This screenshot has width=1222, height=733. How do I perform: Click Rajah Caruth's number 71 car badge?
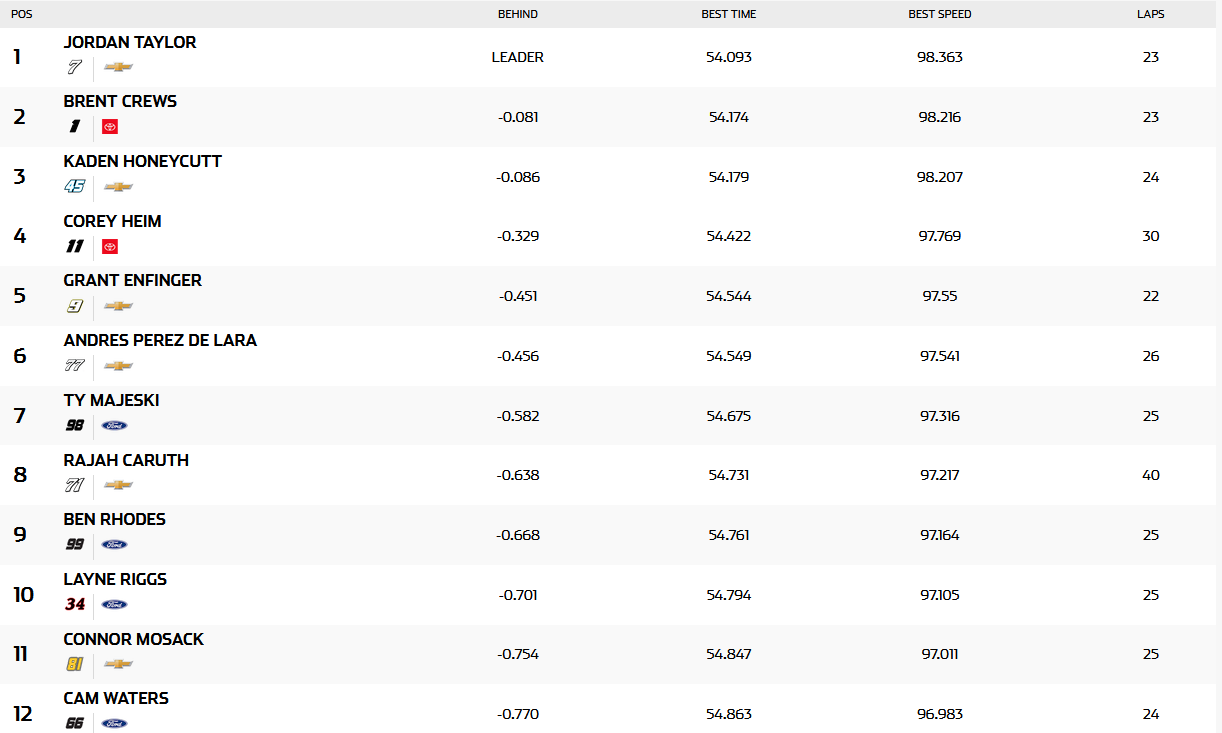pyautogui.click(x=75, y=485)
